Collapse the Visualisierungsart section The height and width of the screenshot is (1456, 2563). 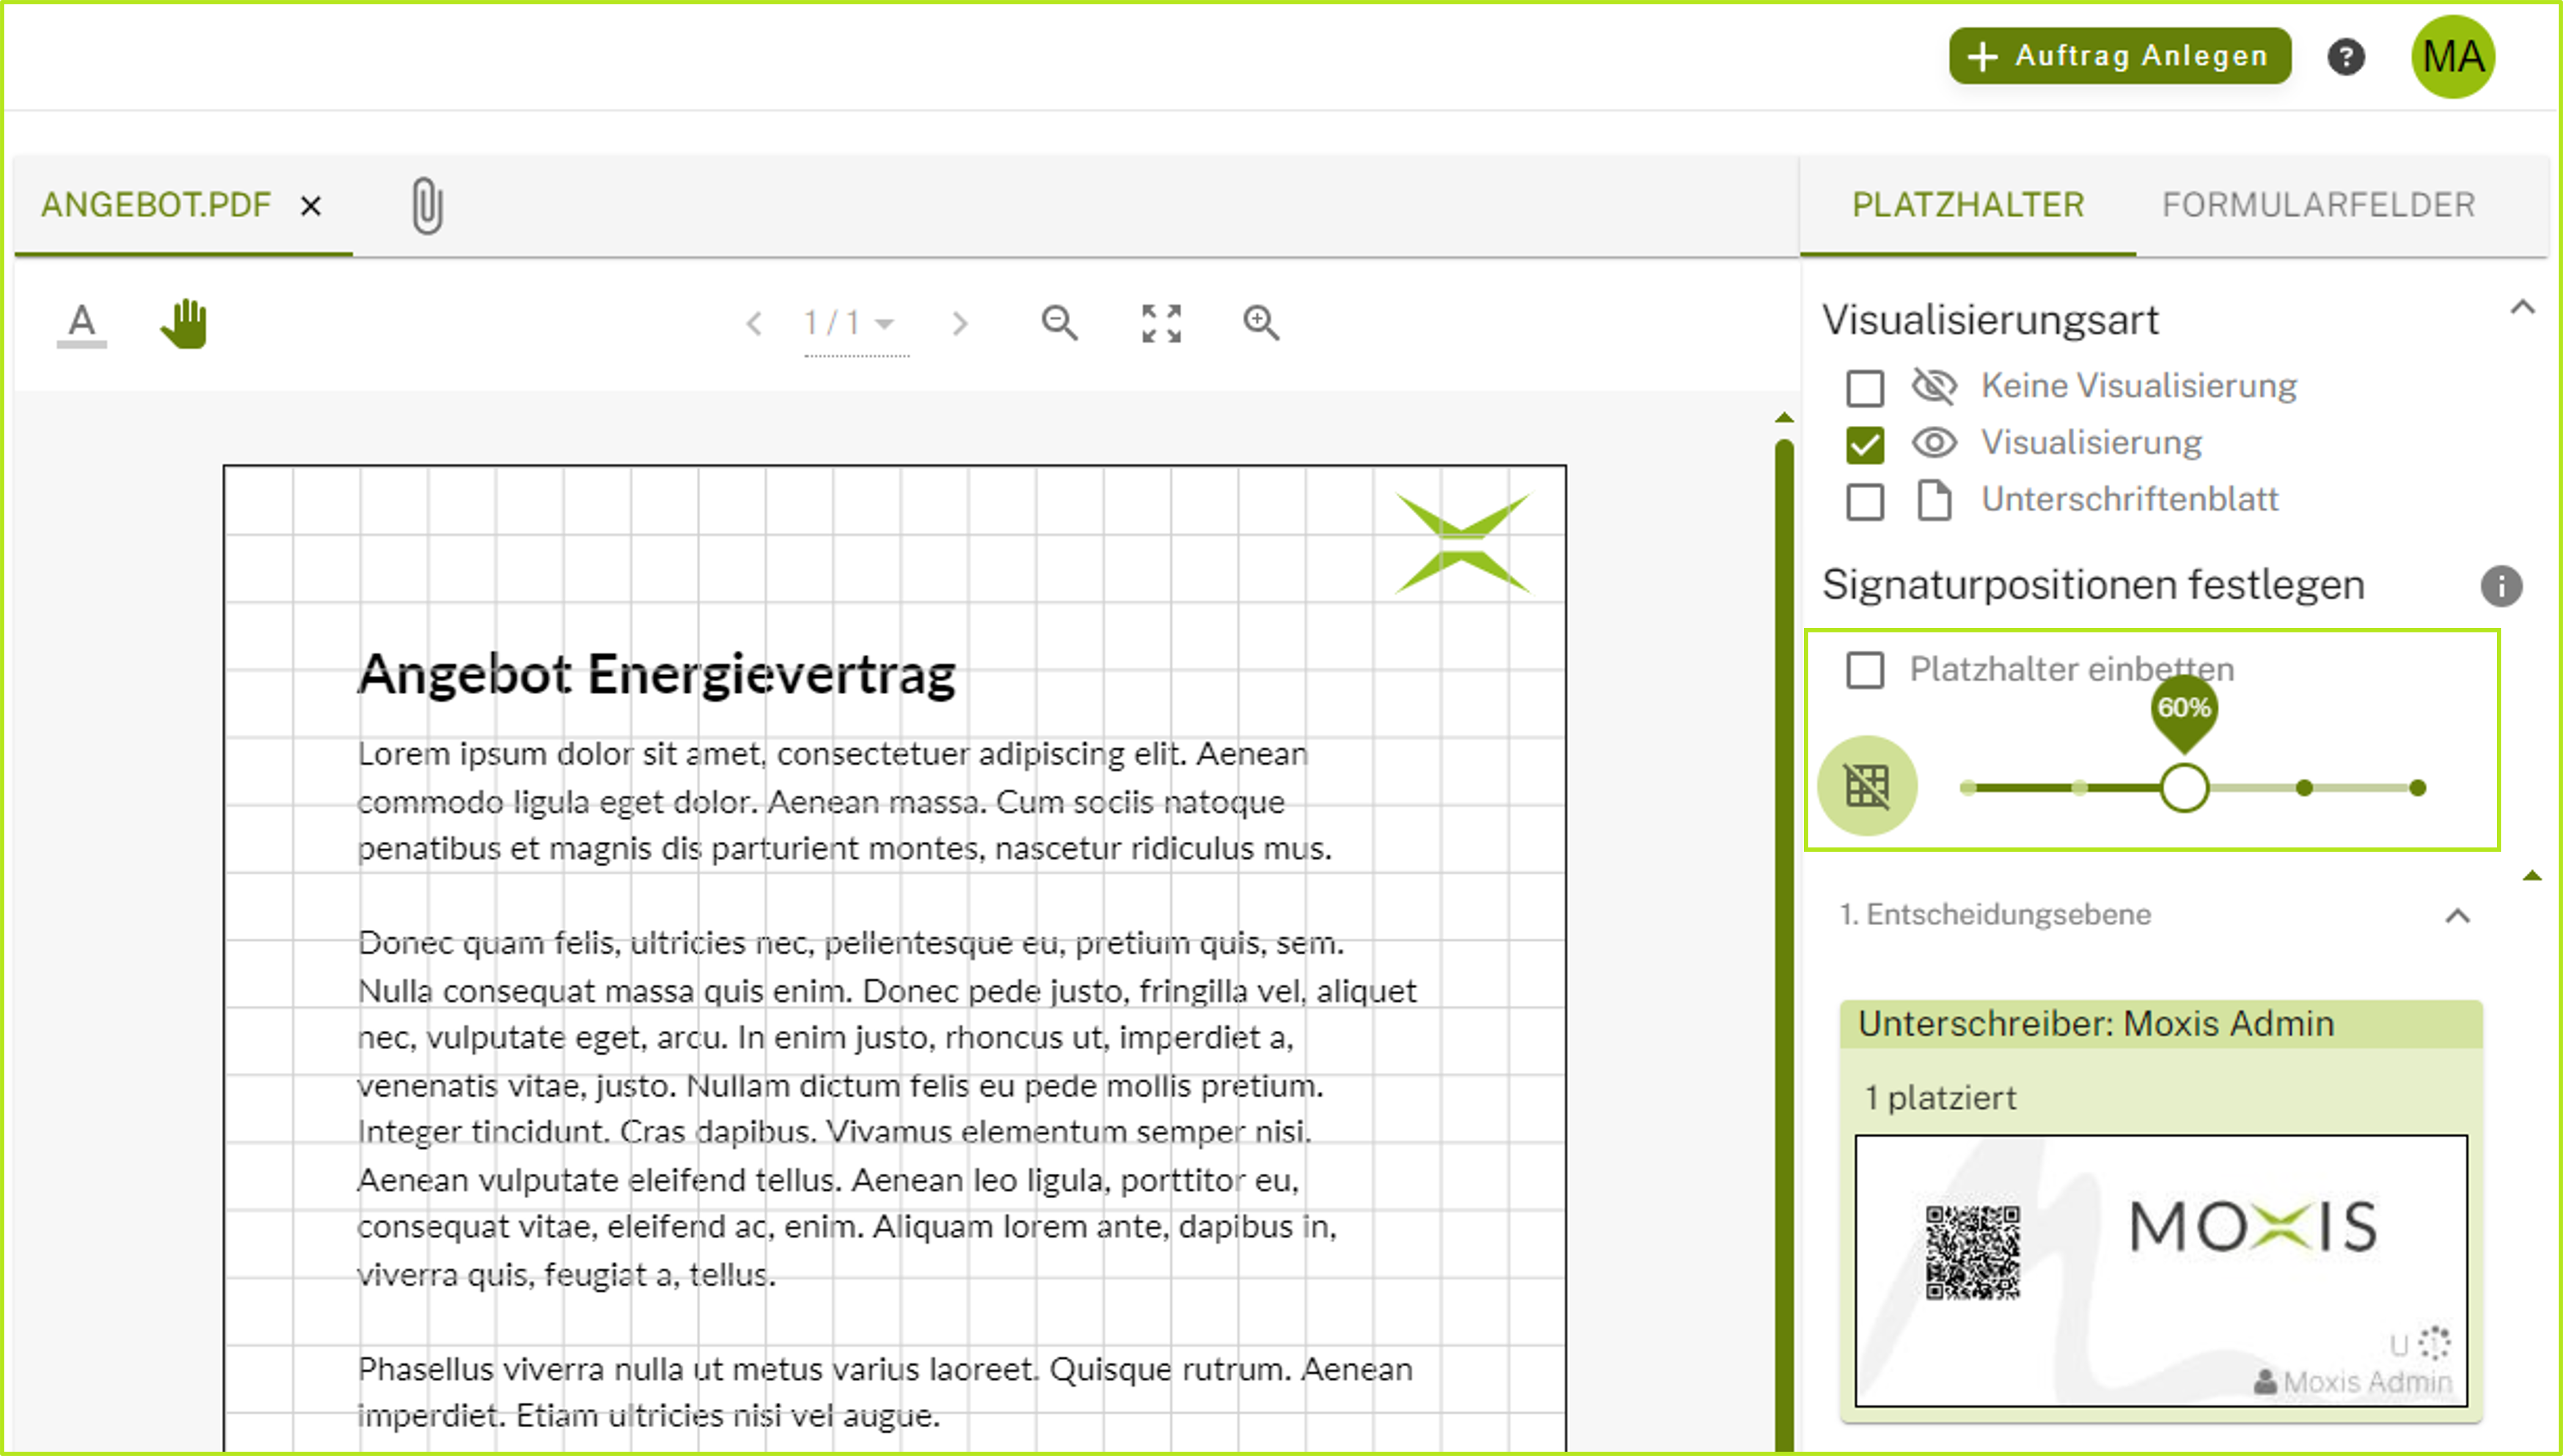[x=2522, y=308]
